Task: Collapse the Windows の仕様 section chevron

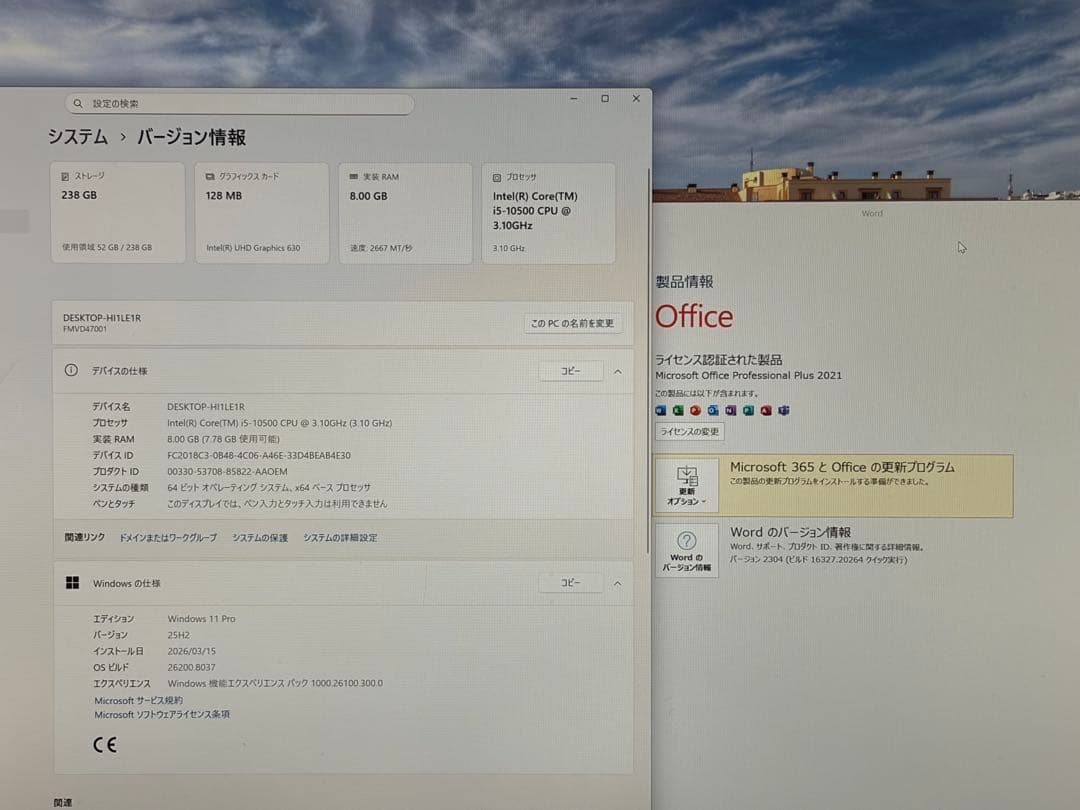Action: [x=618, y=583]
